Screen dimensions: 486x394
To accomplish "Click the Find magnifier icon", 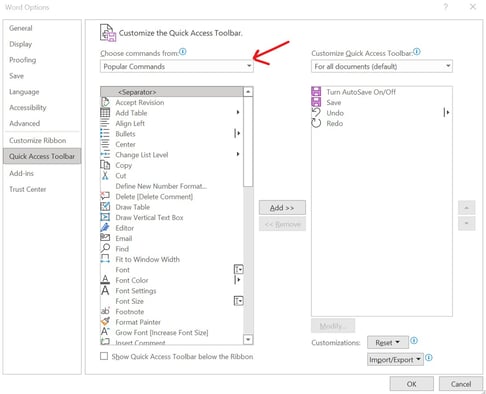I will [x=105, y=248].
